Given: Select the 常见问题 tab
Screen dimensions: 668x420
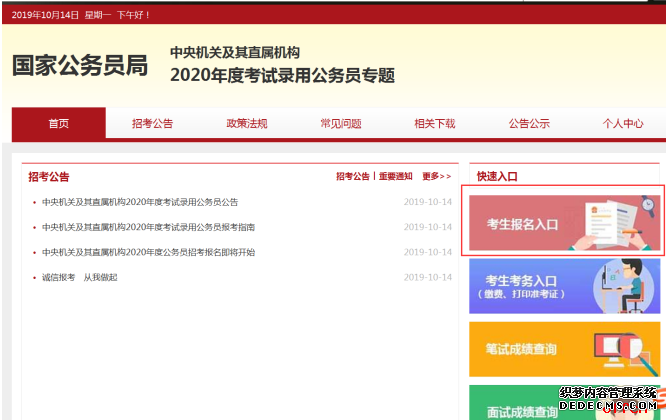Looking at the screenshot, I should click(x=341, y=124).
